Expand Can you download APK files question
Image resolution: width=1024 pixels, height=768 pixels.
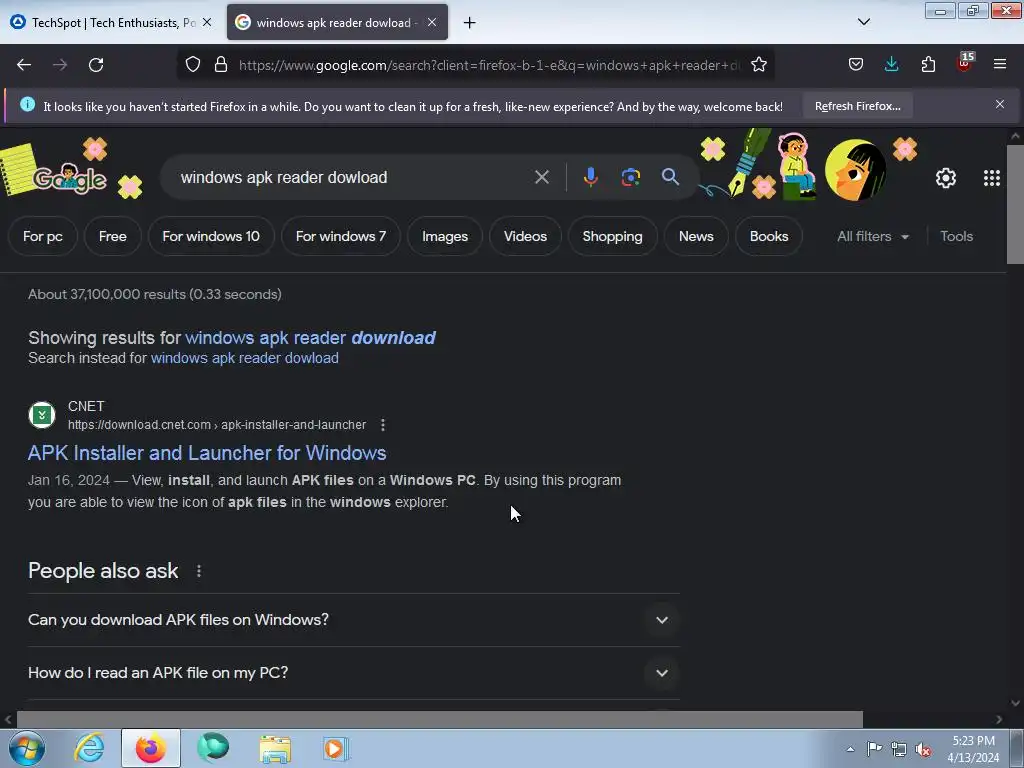click(353, 620)
